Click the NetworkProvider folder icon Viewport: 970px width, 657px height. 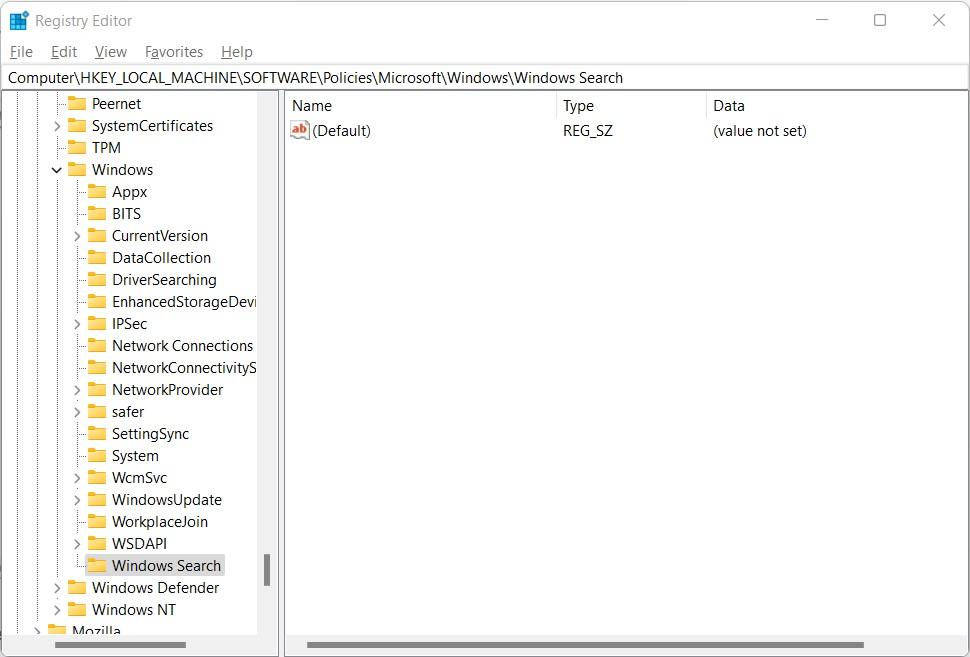tap(97, 389)
